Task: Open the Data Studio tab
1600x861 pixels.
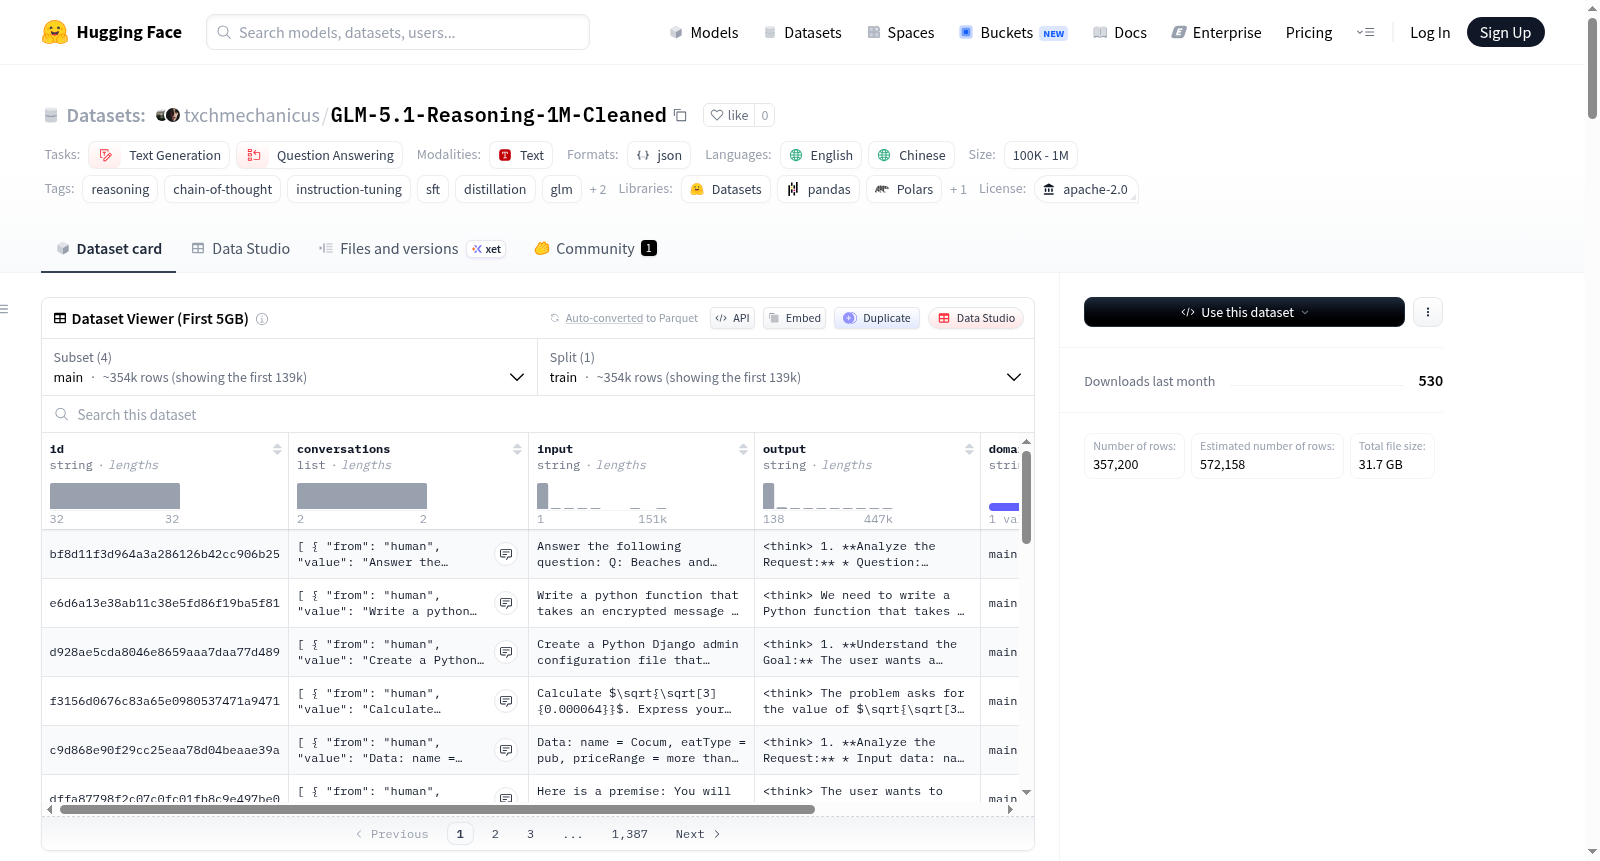Action: click(241, 249)
